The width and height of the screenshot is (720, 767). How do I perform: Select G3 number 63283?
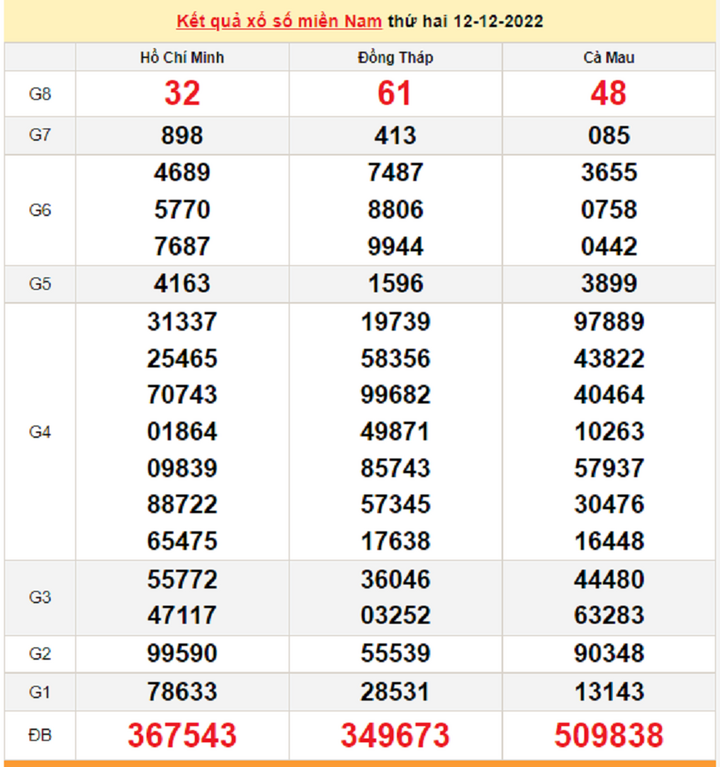(x=609, y=615)
